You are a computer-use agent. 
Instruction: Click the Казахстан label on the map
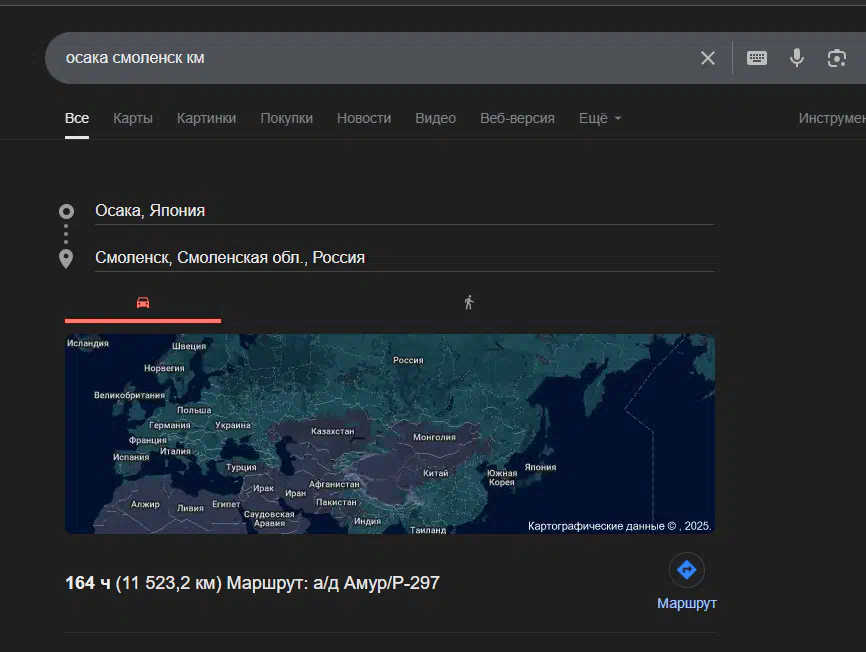332,431
